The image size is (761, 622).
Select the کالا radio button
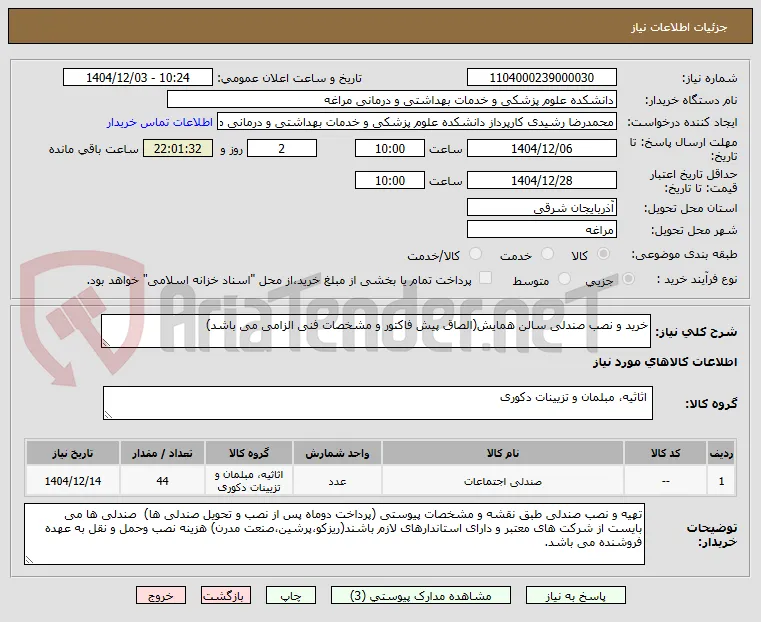(x=604, y=254)
